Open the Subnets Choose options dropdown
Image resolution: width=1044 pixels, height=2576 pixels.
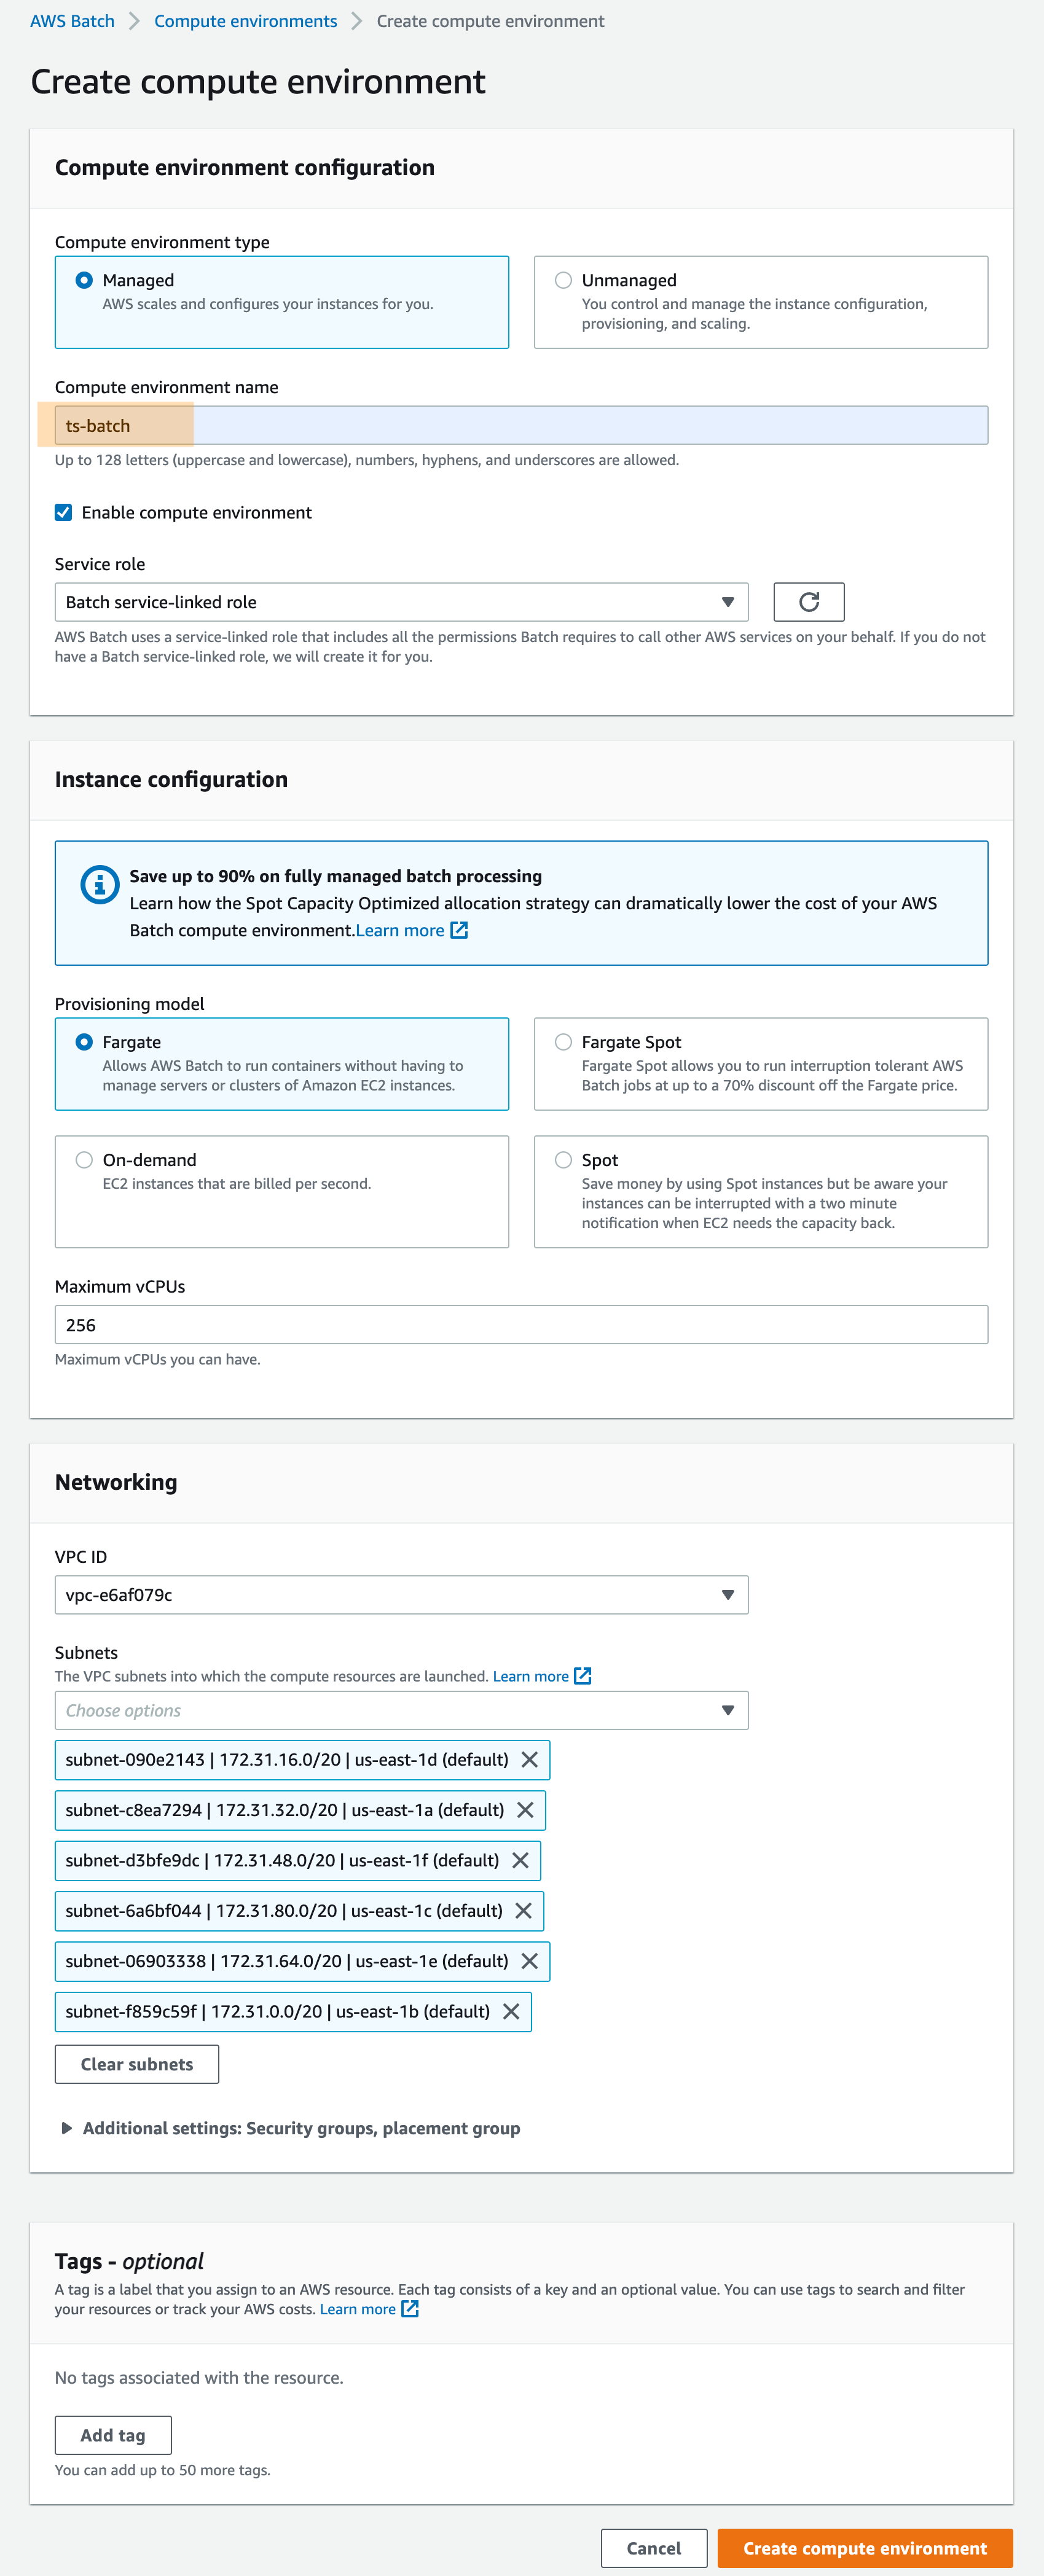pos(401,1710)
